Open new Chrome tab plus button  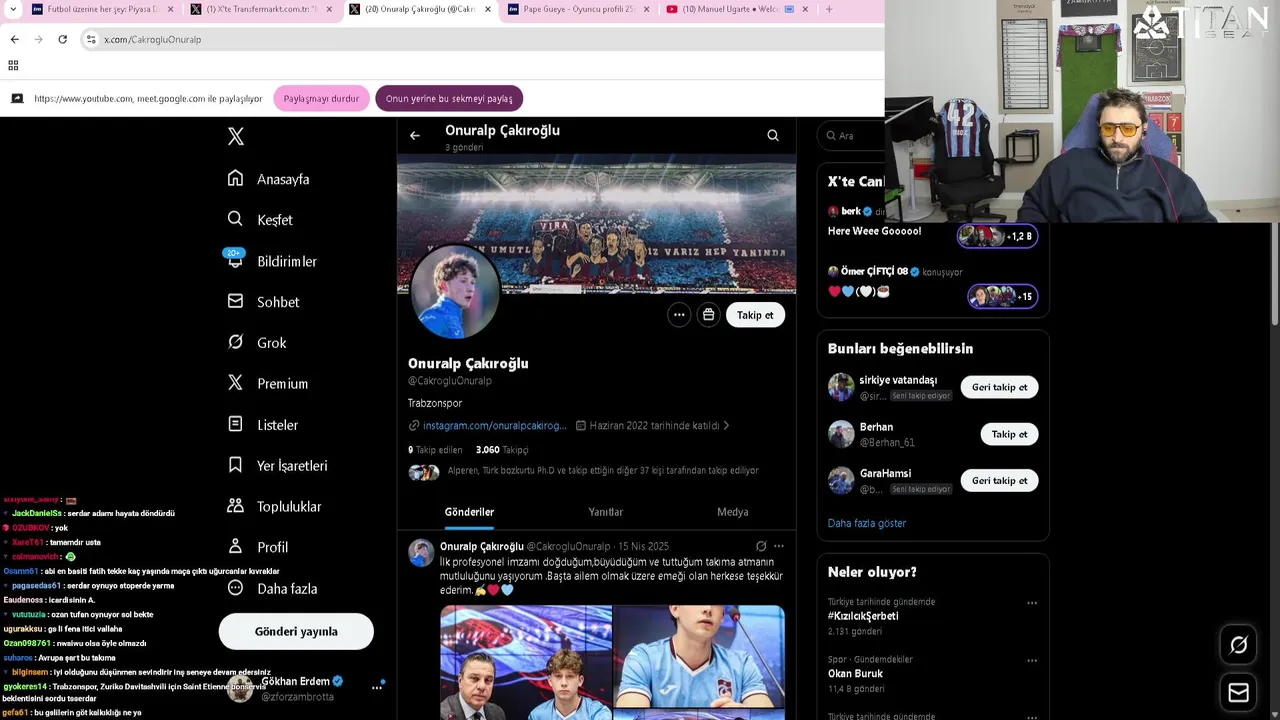829,9
